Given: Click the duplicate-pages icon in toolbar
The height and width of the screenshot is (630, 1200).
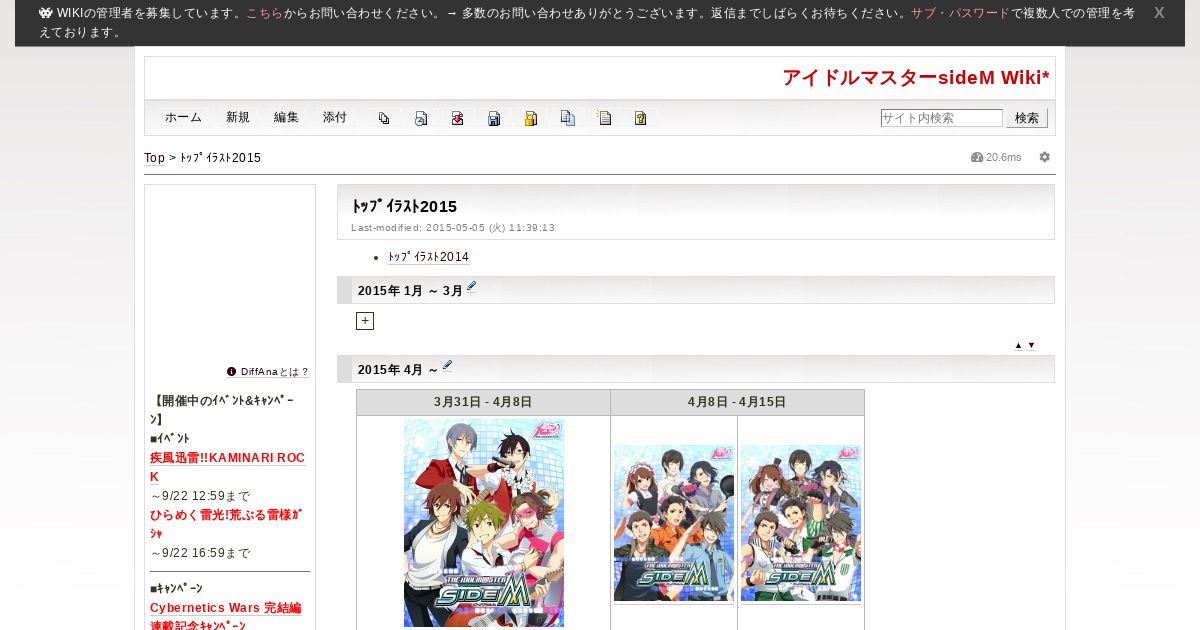Looking at the screenshot, I should (384, 118).
